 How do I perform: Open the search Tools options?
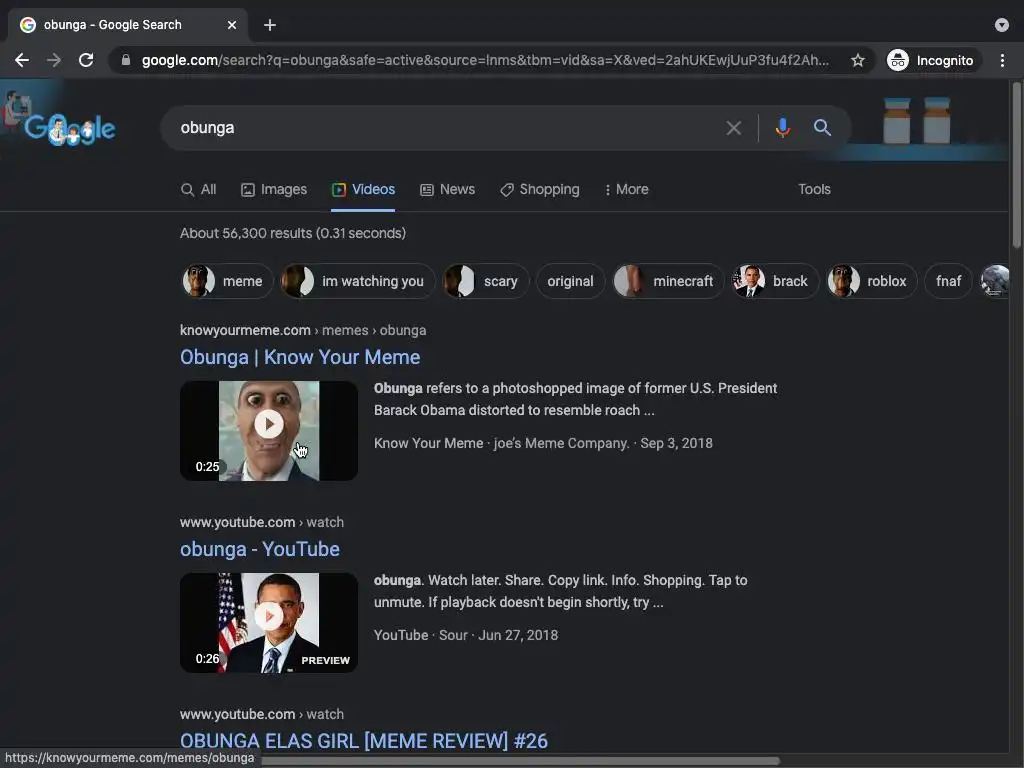pos(814,189)
